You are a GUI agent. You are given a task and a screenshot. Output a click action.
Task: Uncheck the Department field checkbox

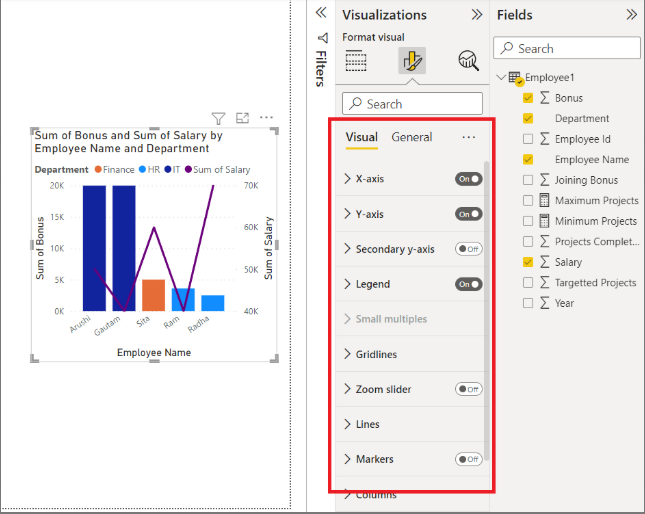point(528,118)
